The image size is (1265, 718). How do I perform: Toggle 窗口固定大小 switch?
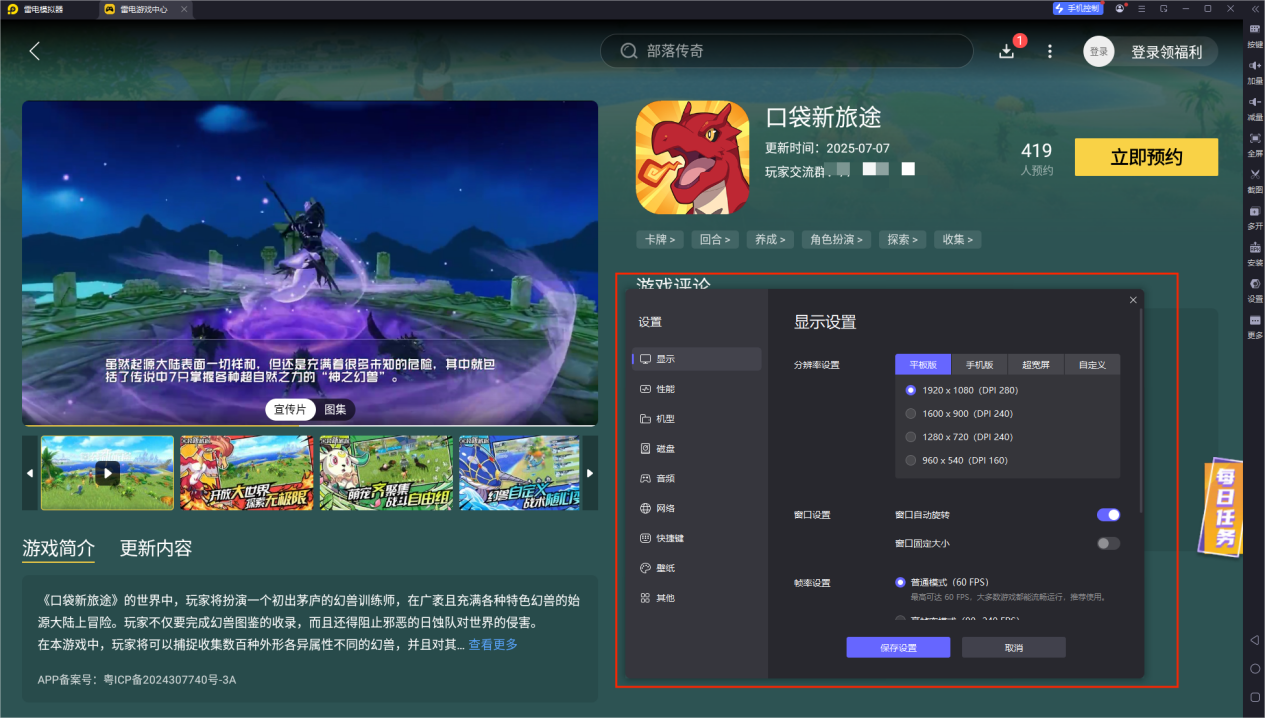coord(1108,544)
